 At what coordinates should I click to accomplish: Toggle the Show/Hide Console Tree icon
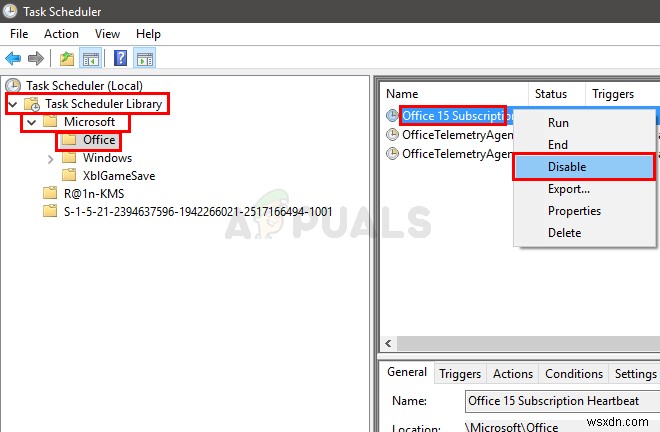[x=90, y=59]
